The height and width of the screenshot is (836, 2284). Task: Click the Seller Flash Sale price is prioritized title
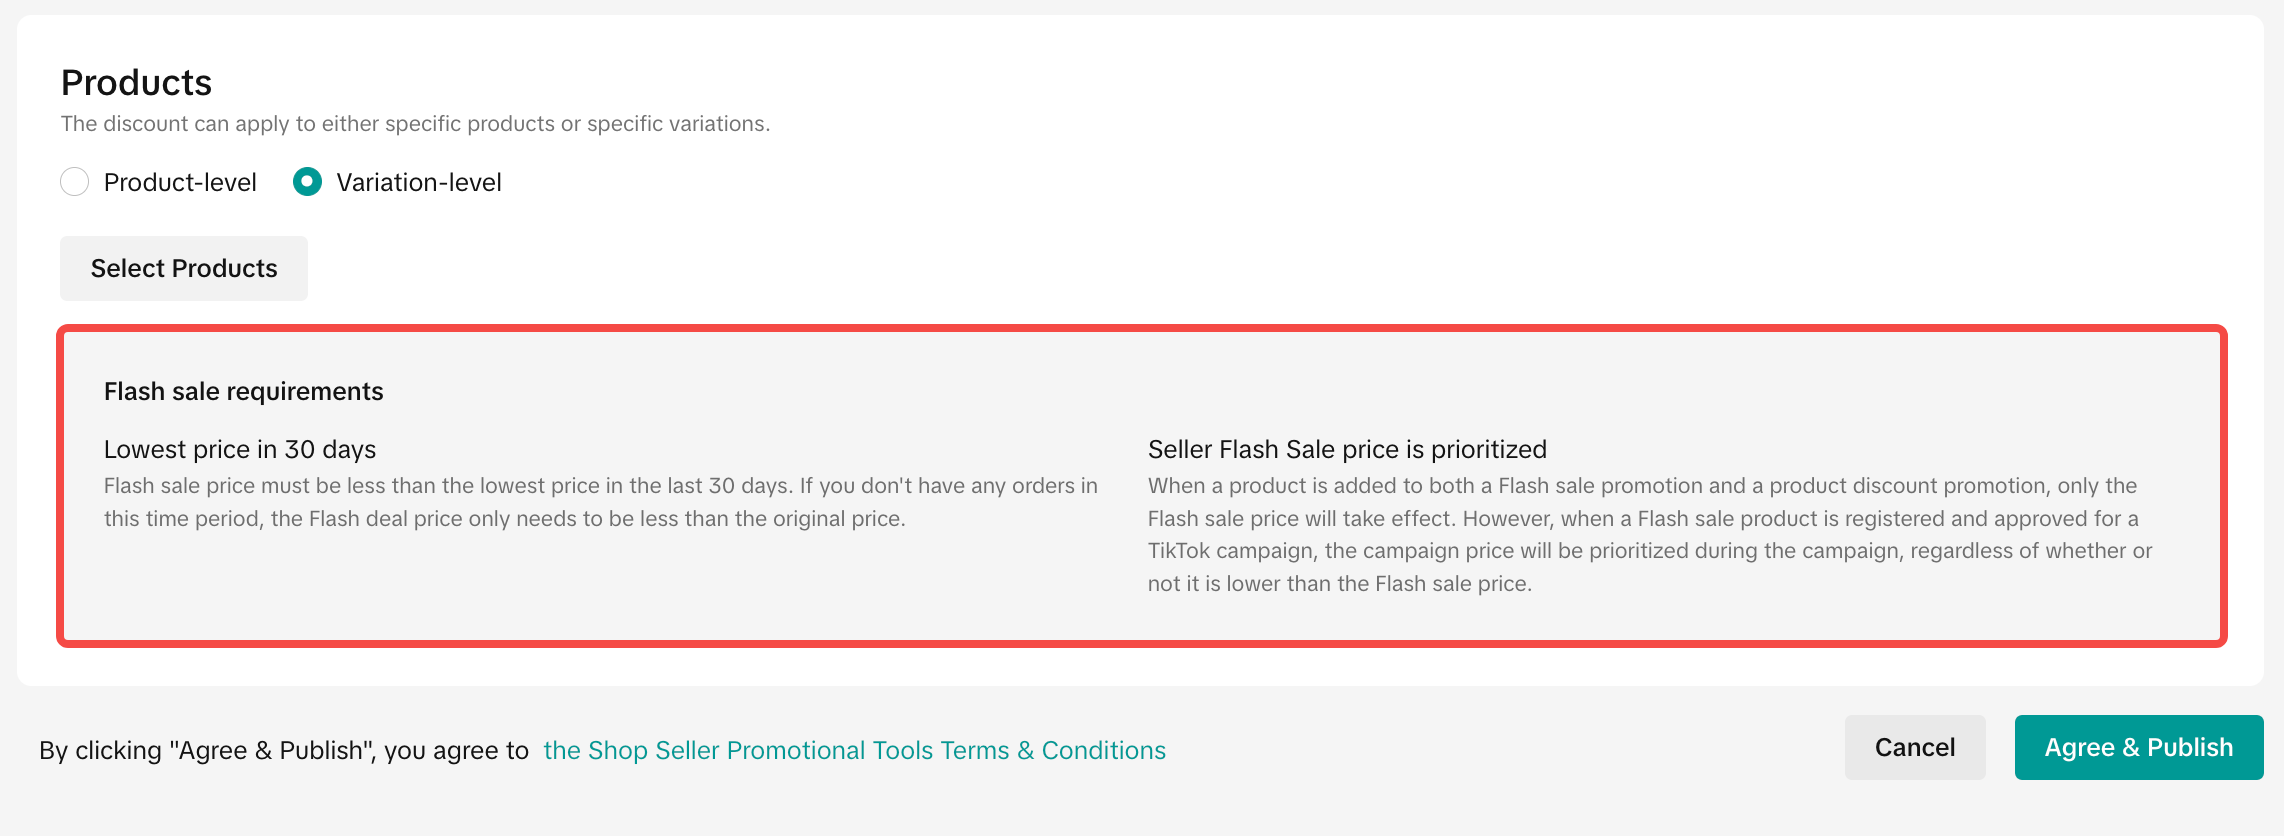pos(1347,449)
